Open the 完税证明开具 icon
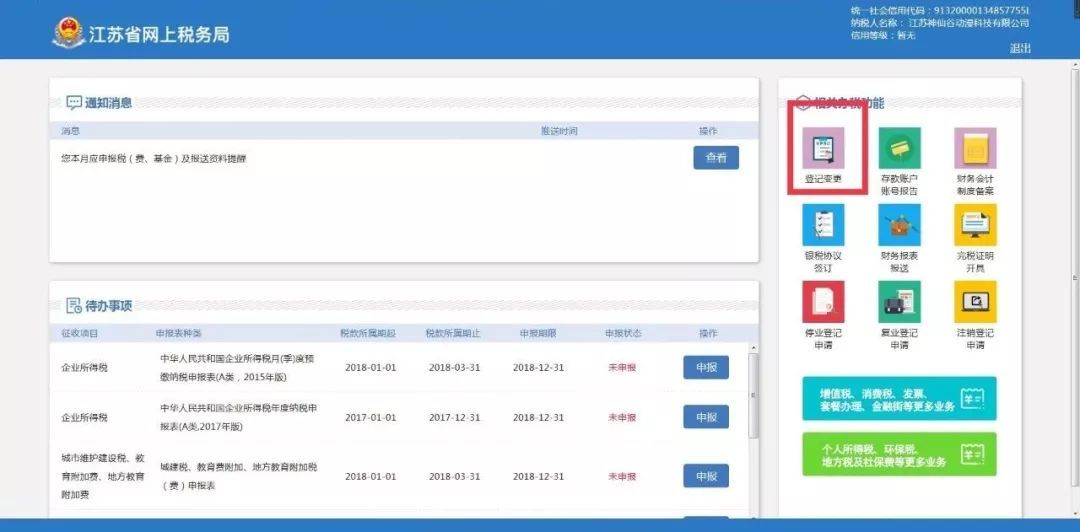 pyautogui.click(x=975, y=225)
